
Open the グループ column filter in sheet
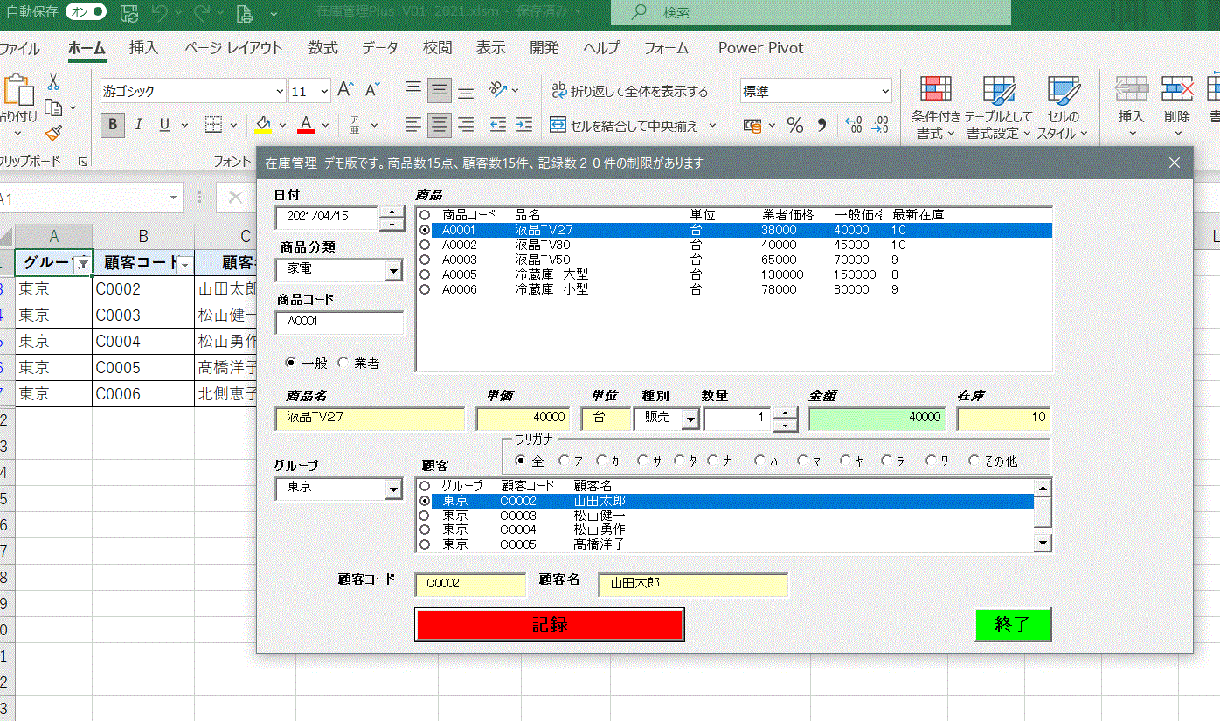[x=83, y=263]
